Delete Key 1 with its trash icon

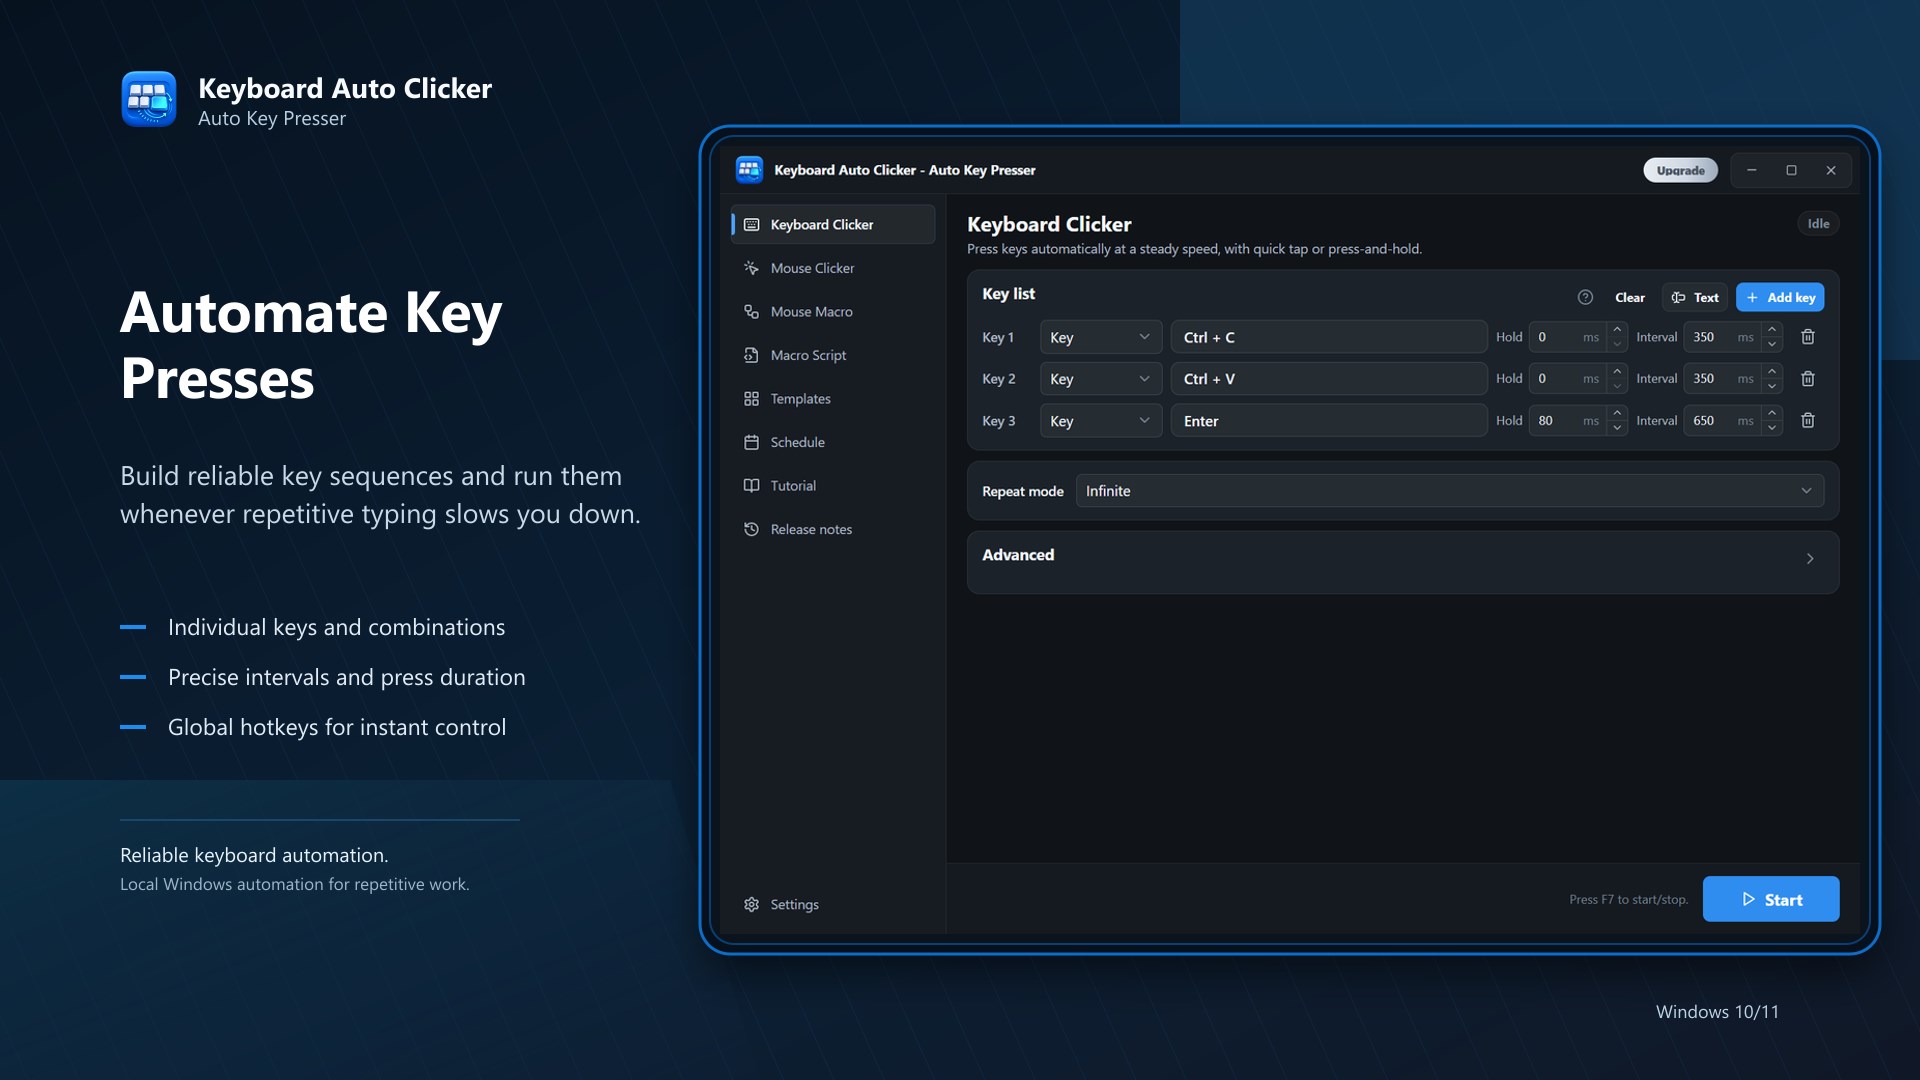tap(1808, 337)
